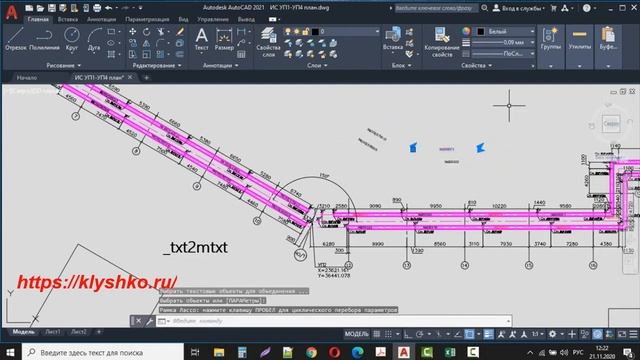
Task: Expand the Рисование panel dropdown
Action: (x=64, y=65)
